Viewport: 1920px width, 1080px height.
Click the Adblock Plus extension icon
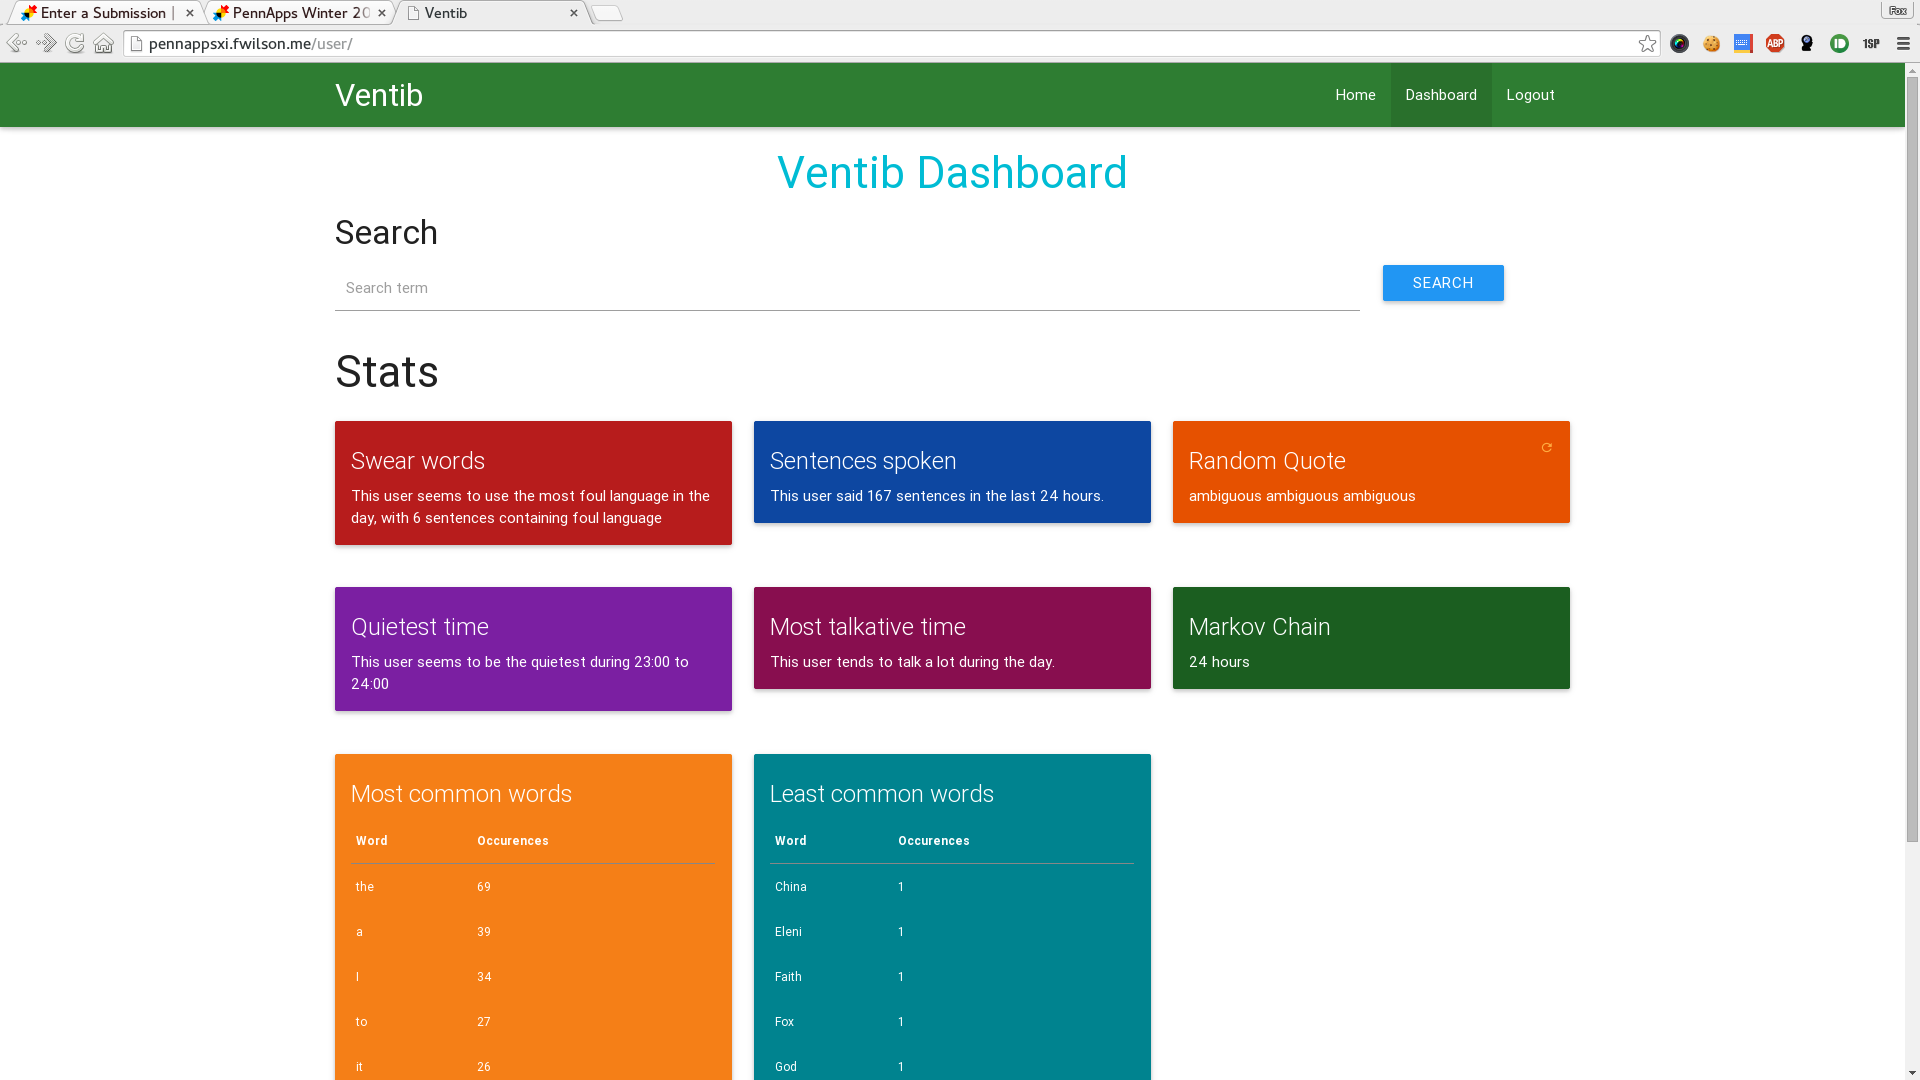click(x=1775, y=44)
